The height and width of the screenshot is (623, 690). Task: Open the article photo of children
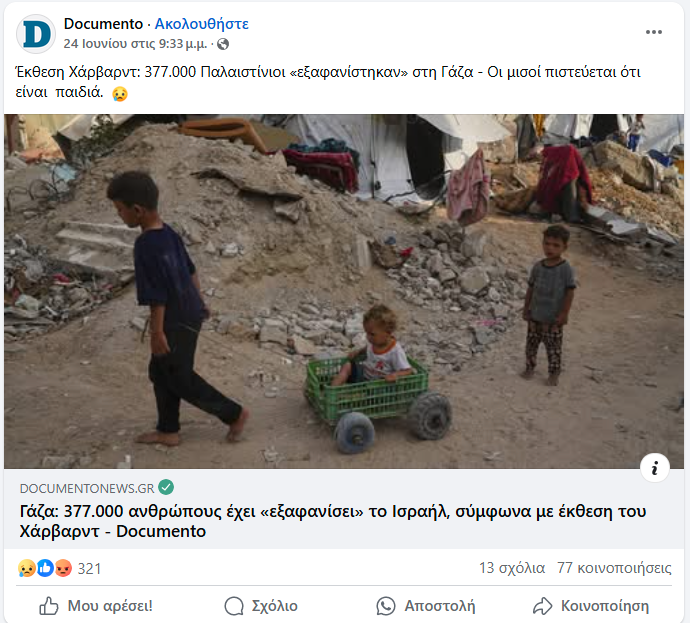(x=344, y=291)
